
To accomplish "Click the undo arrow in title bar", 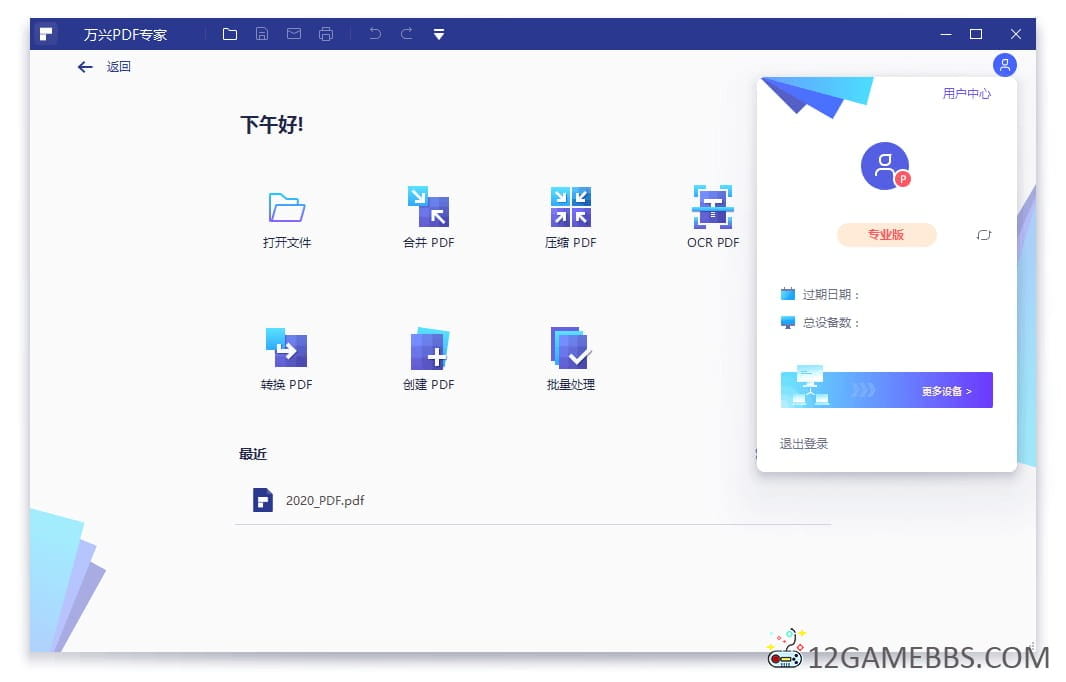I will click(x=375, y=34).
